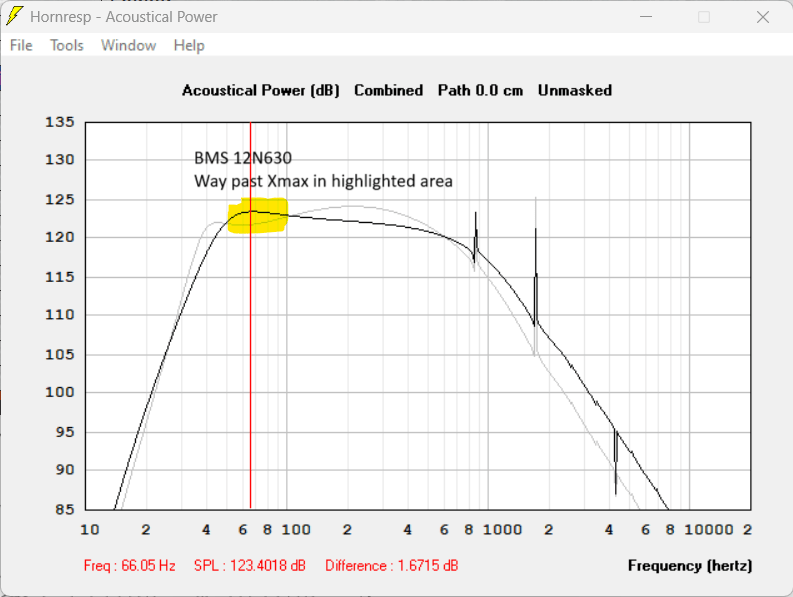Click the 'BMS 12N630' annotation text
Image resolution: width=793 pixels, height=597 pixels.
(x=243, y=158)
